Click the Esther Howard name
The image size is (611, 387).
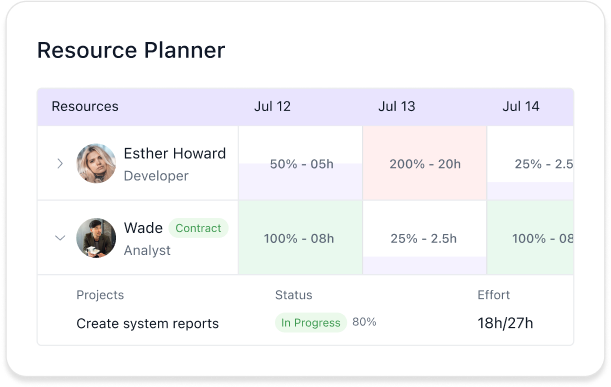coord(175,154)
